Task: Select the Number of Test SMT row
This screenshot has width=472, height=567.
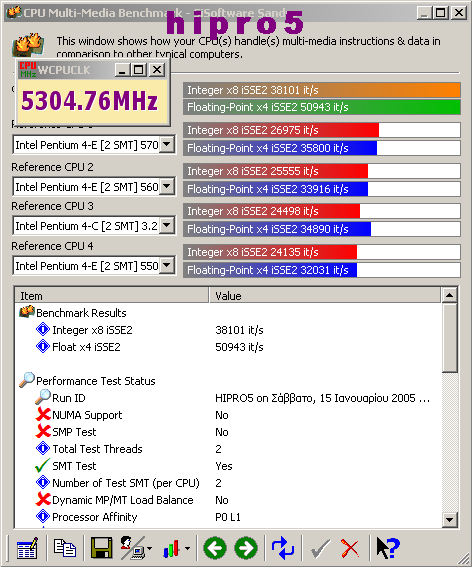Action: [x=228, y=483]
